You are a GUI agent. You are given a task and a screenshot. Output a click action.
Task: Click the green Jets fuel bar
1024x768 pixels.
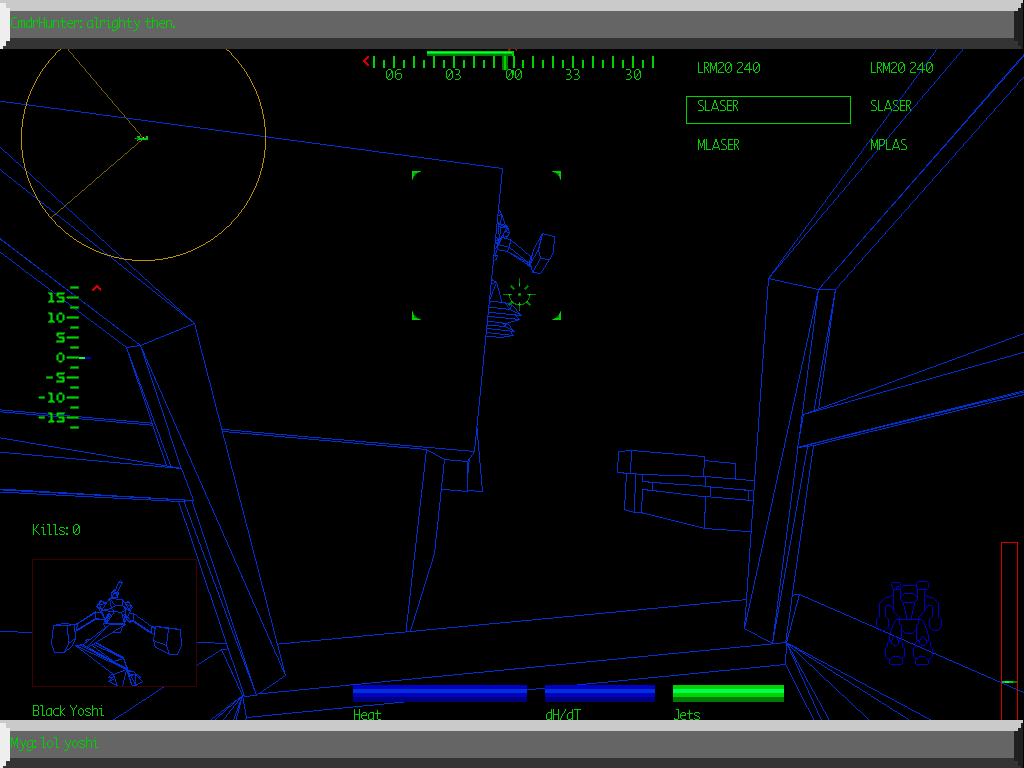728,693
